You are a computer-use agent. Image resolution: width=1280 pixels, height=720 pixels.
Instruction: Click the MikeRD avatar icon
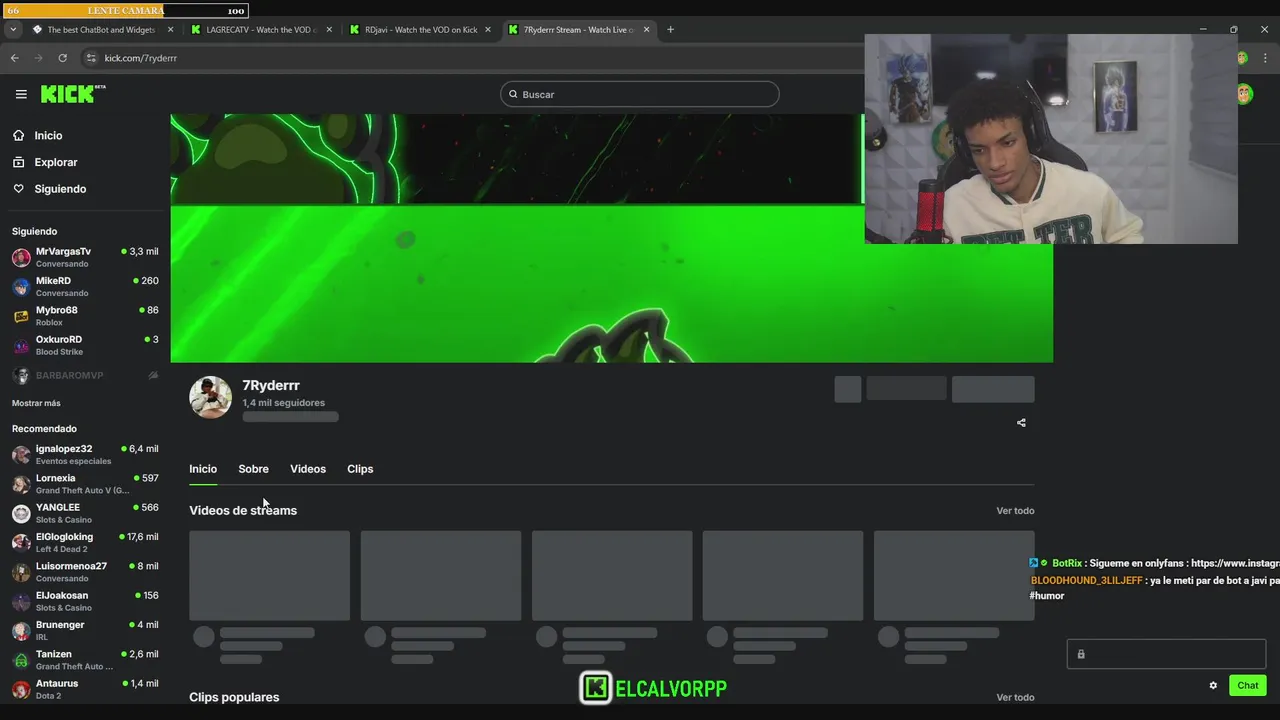21,287
